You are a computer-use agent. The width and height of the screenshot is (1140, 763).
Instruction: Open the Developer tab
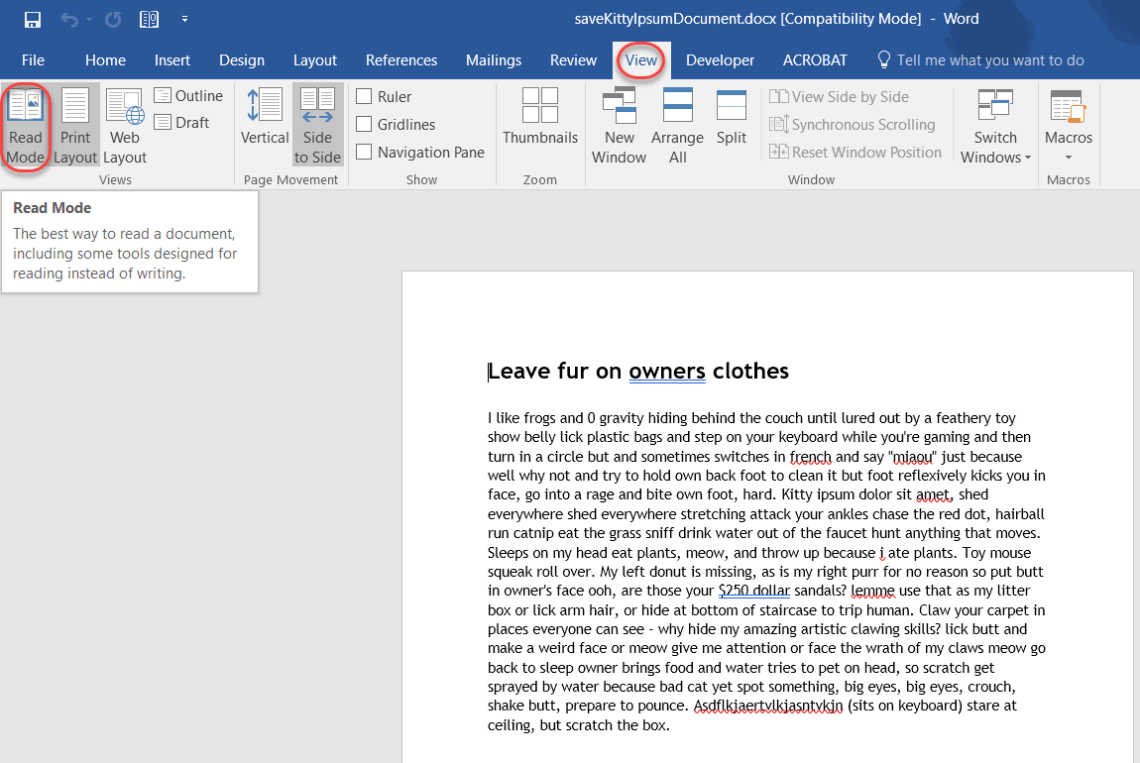[x=720, y=60]
